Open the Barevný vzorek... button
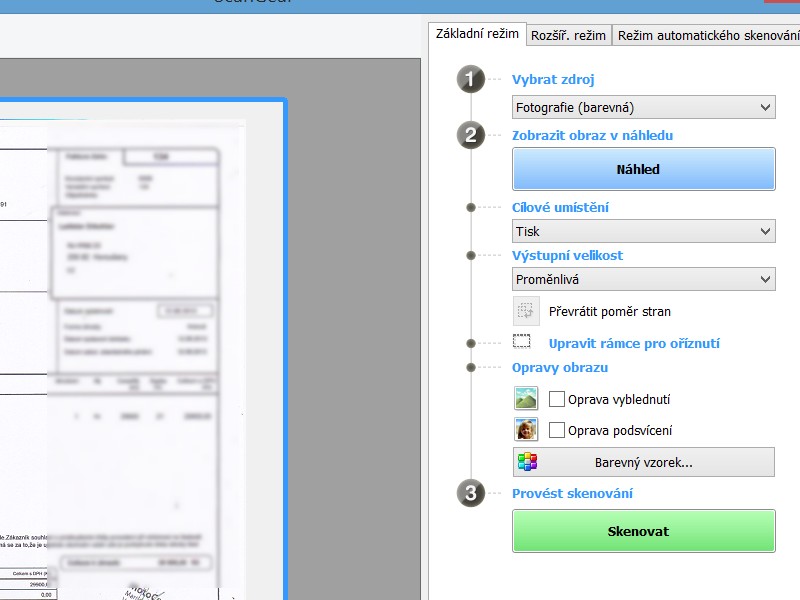The height and width of the screenshot is (600, 800). 643,462
